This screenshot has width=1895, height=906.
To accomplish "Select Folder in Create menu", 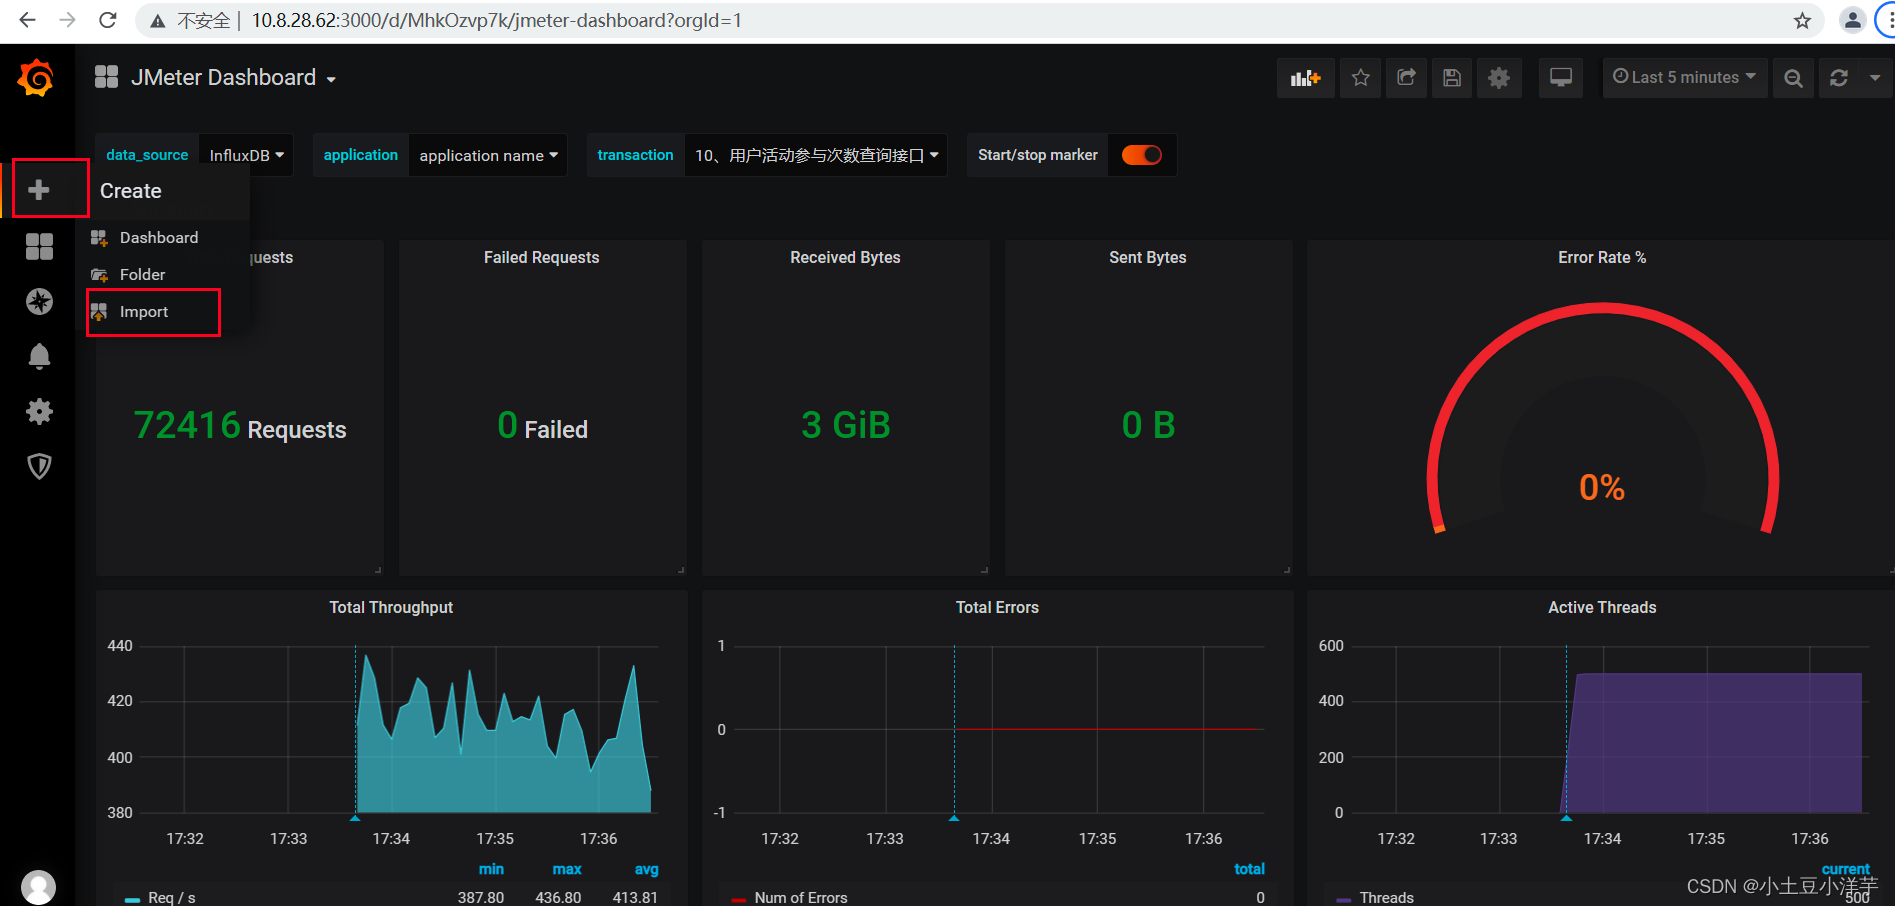I will (142, 274).
